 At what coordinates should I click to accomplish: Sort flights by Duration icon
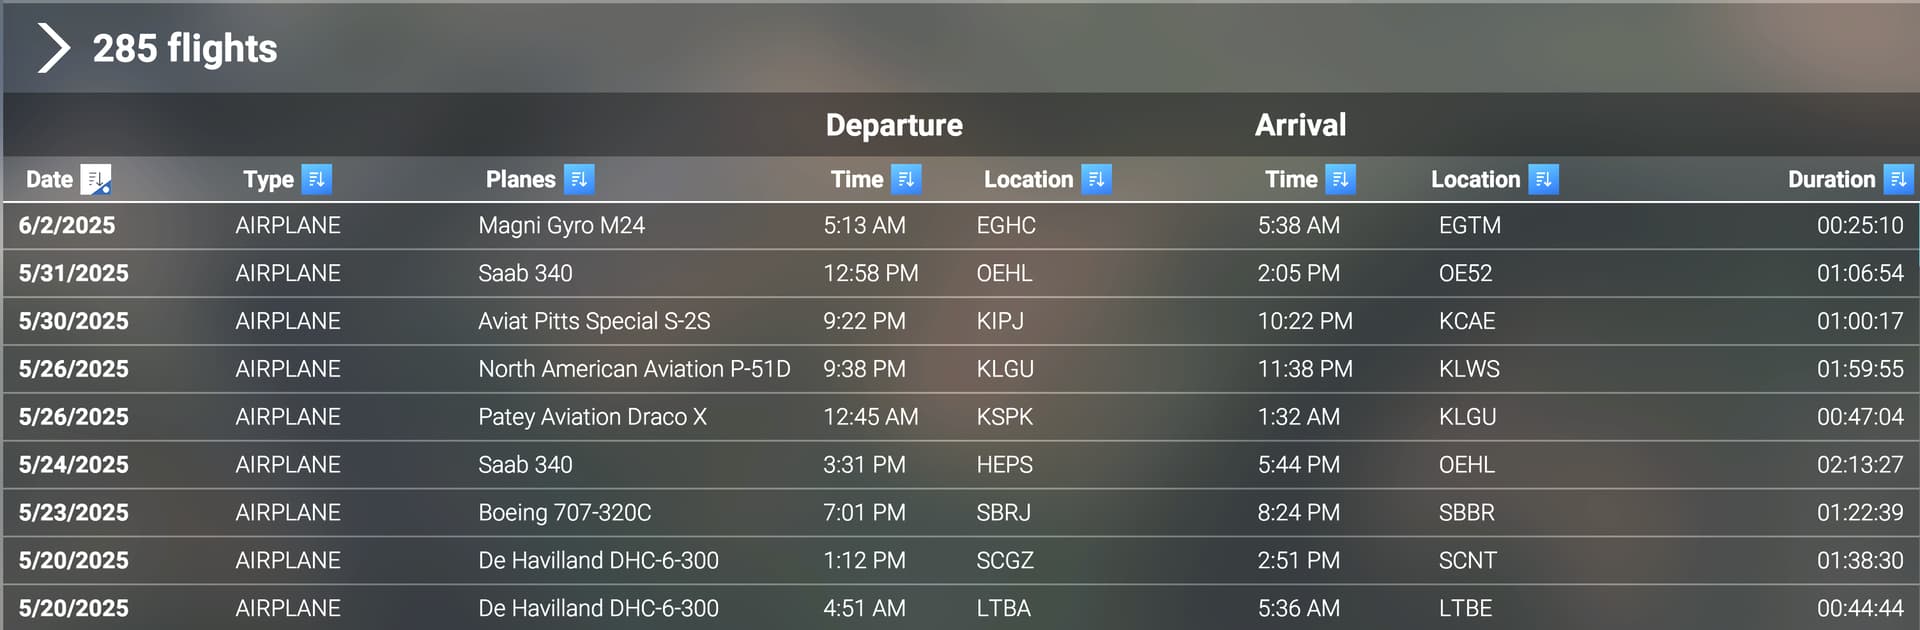[x=1898, y=179]
